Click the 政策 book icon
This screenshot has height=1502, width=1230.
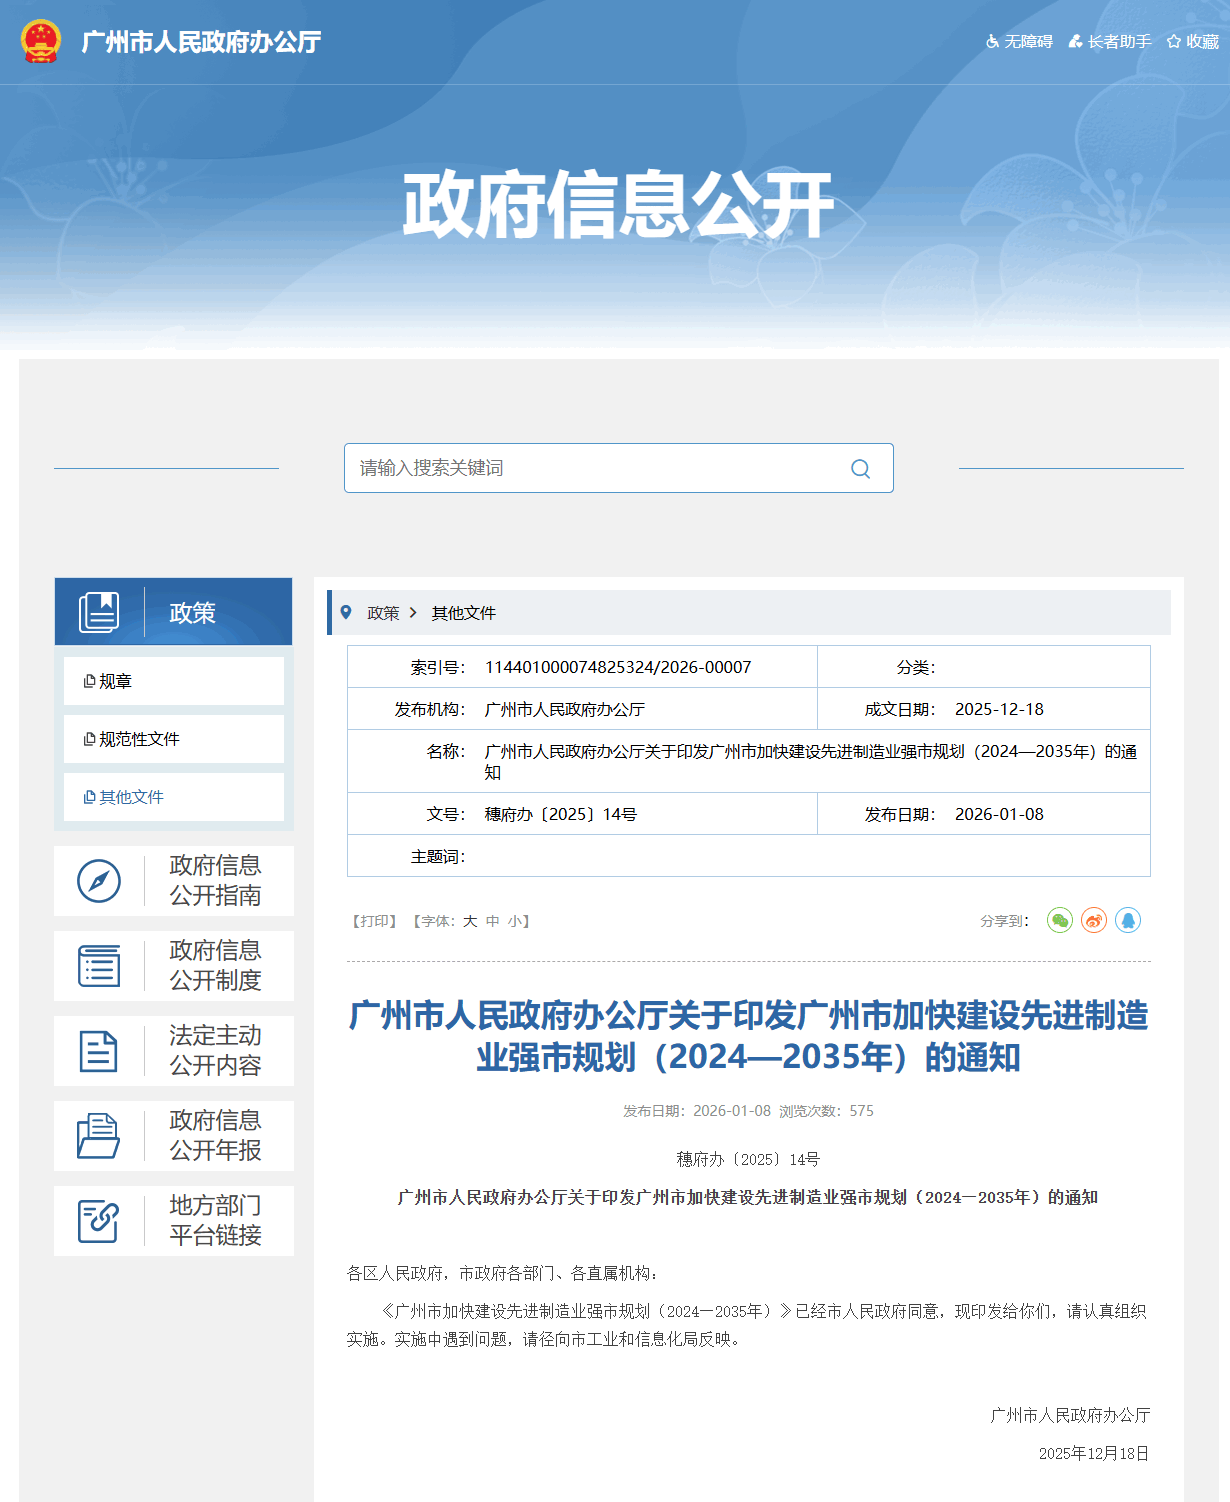click(x=99, y=612)
